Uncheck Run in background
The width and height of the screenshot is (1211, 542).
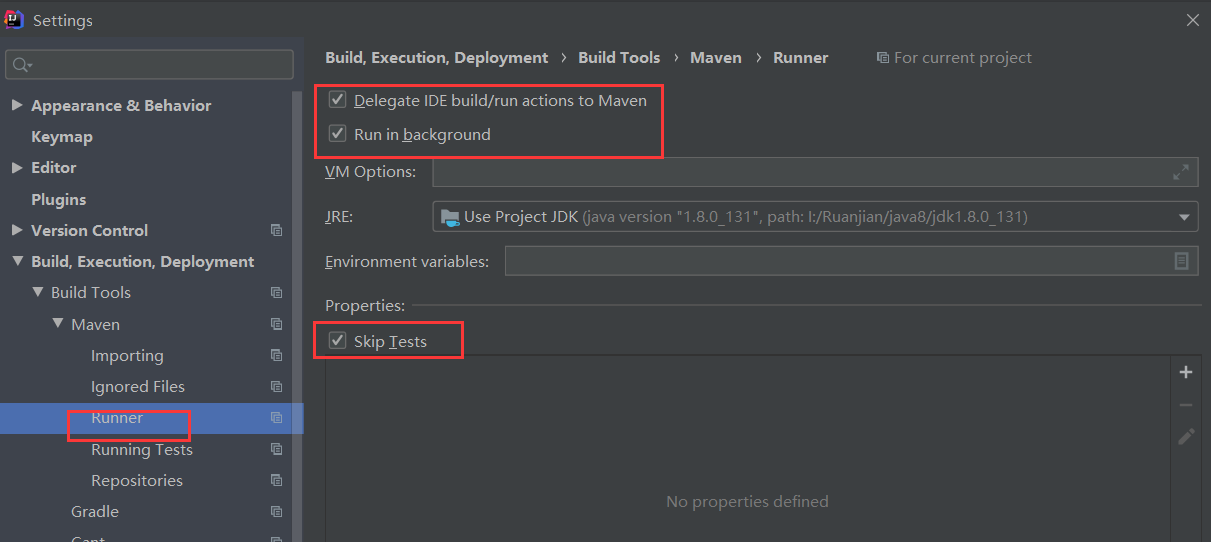point(338,134)
